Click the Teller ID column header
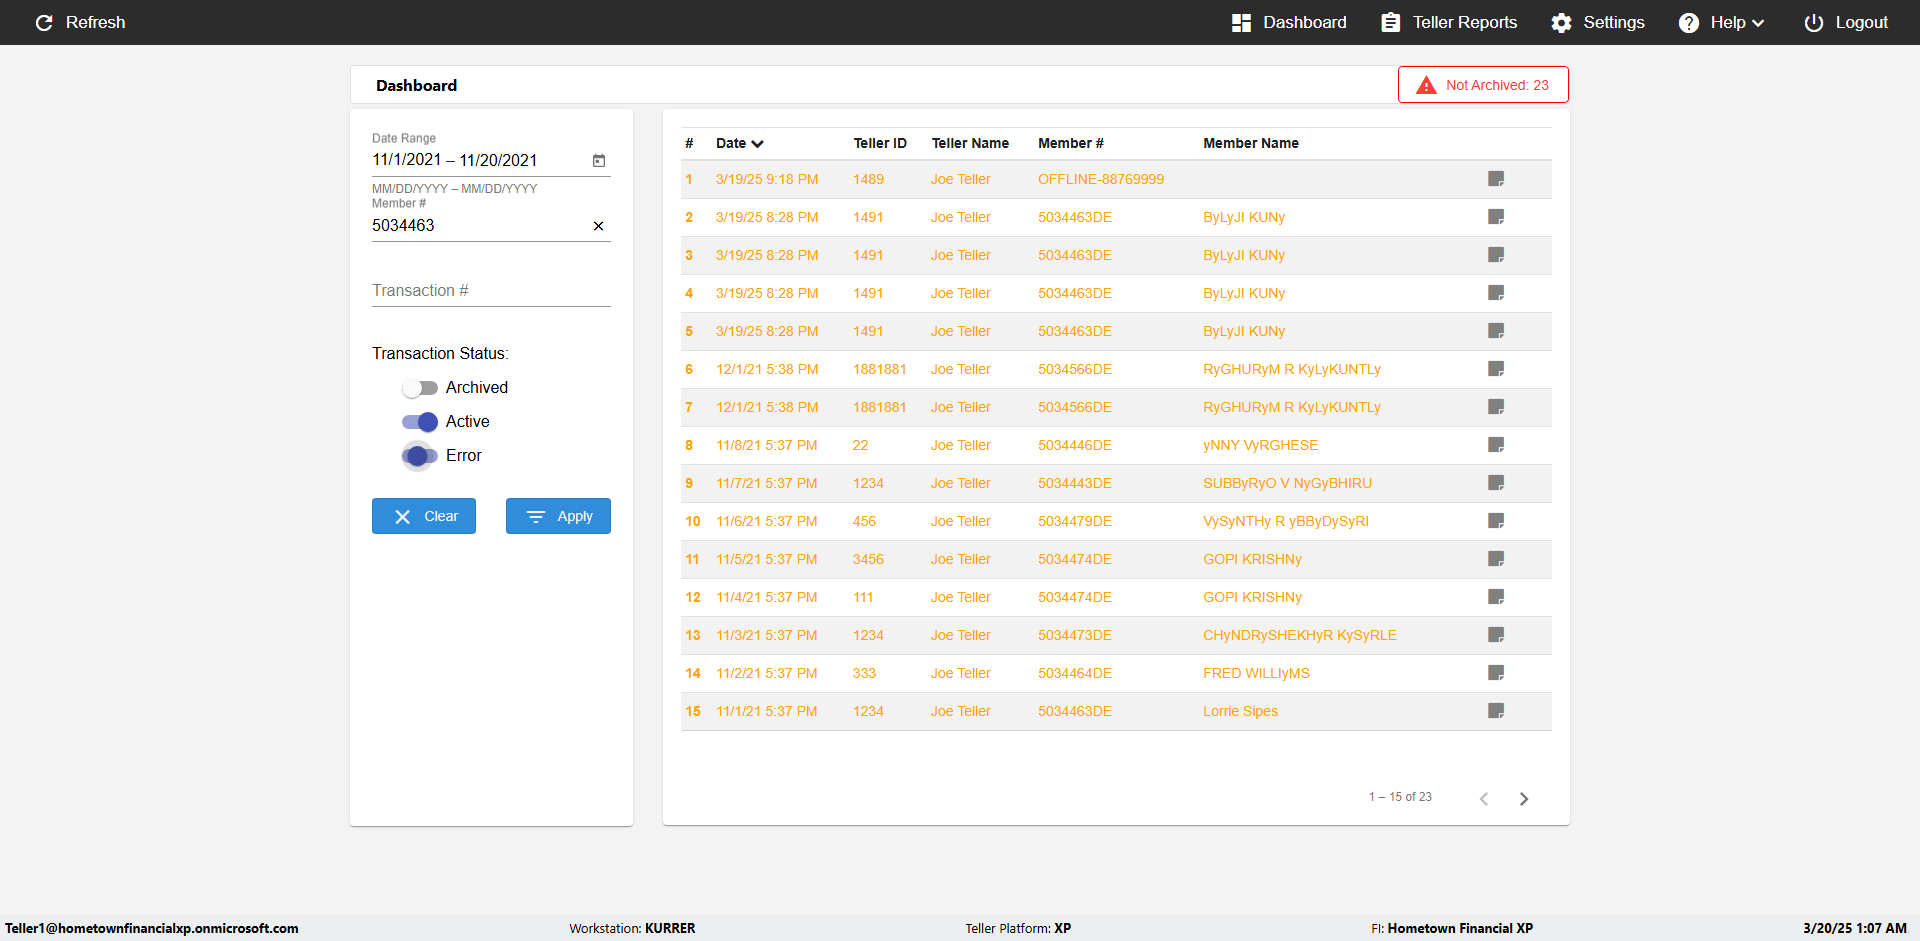The width and height of the screenshot is (1920, 941). (x=880, y=143)
